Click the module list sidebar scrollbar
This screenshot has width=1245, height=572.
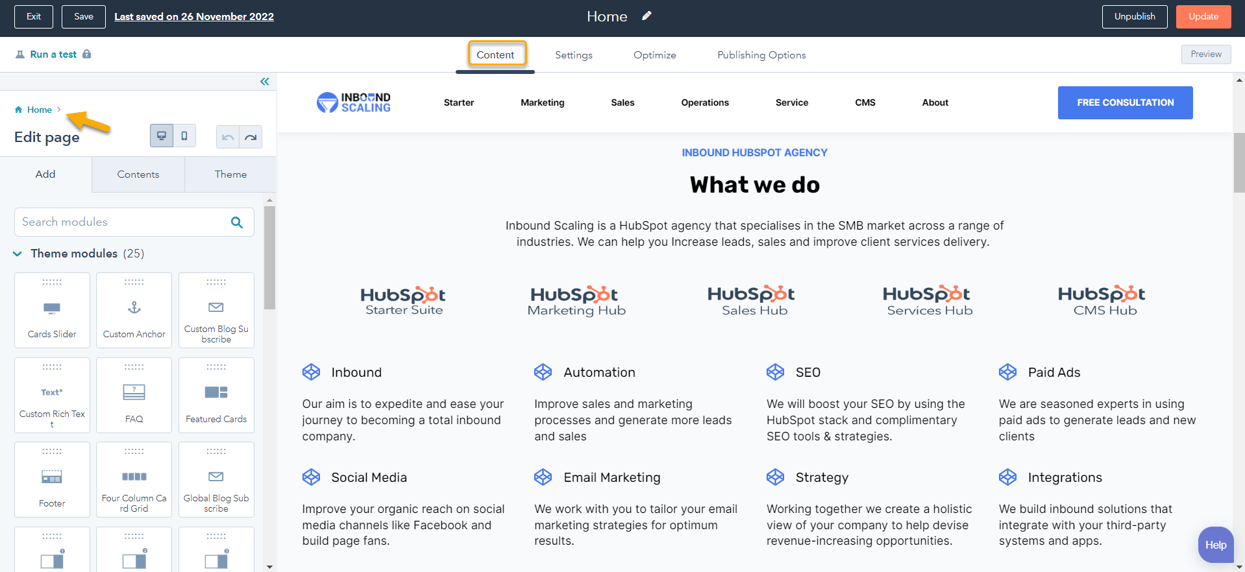coord(269,258)
